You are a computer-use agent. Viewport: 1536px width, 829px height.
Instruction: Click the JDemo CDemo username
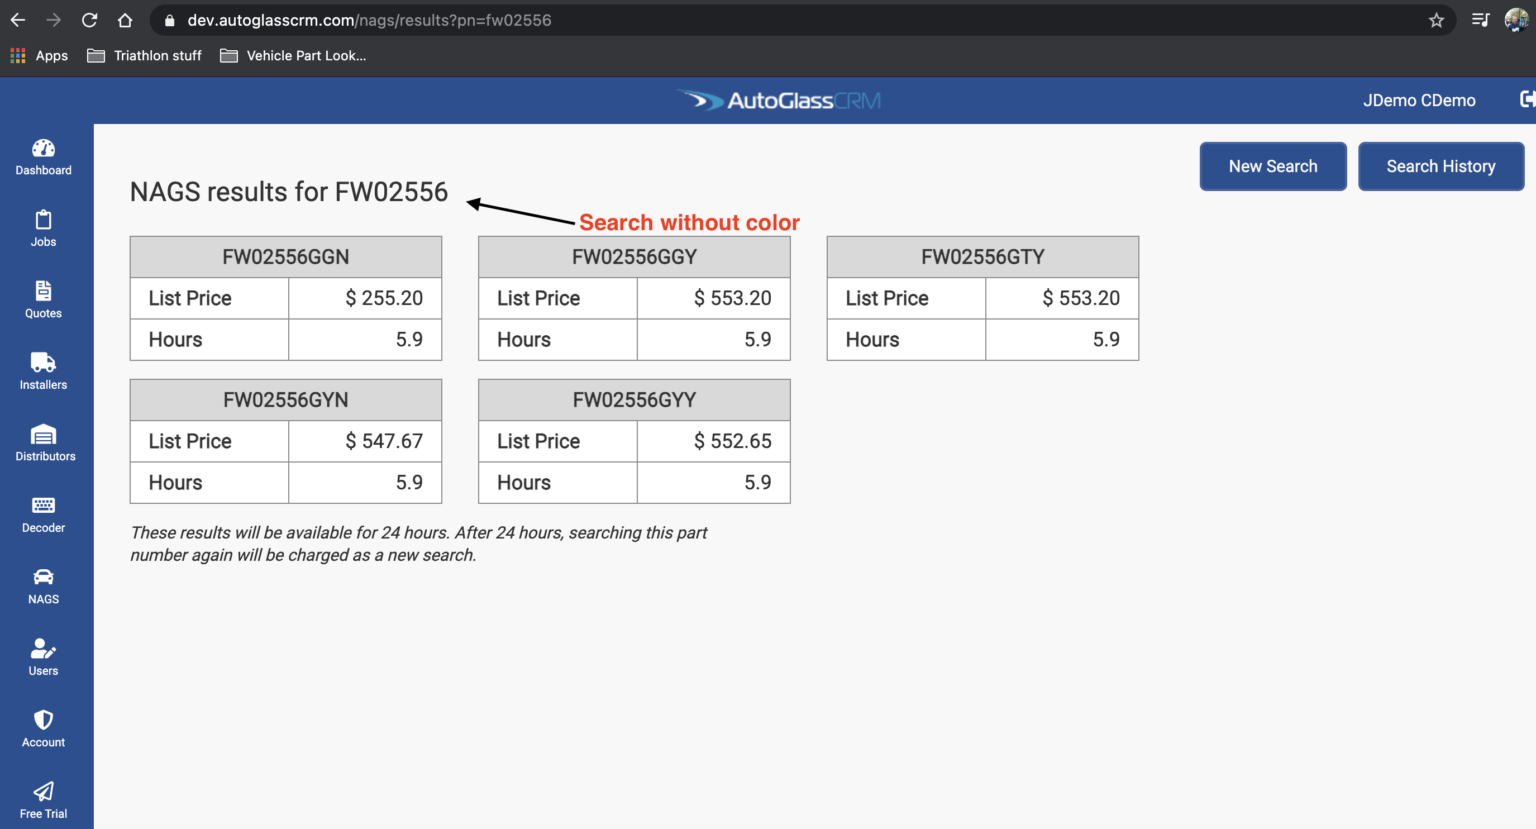1419,100
